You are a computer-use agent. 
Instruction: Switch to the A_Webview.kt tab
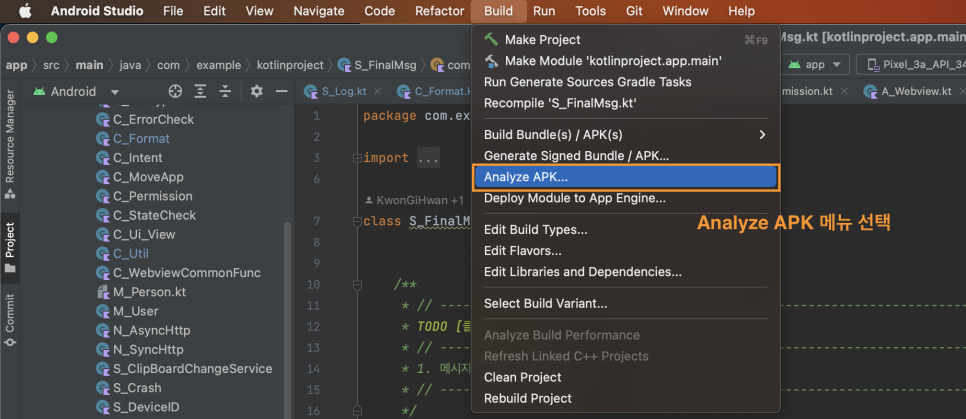click(916, 91)
